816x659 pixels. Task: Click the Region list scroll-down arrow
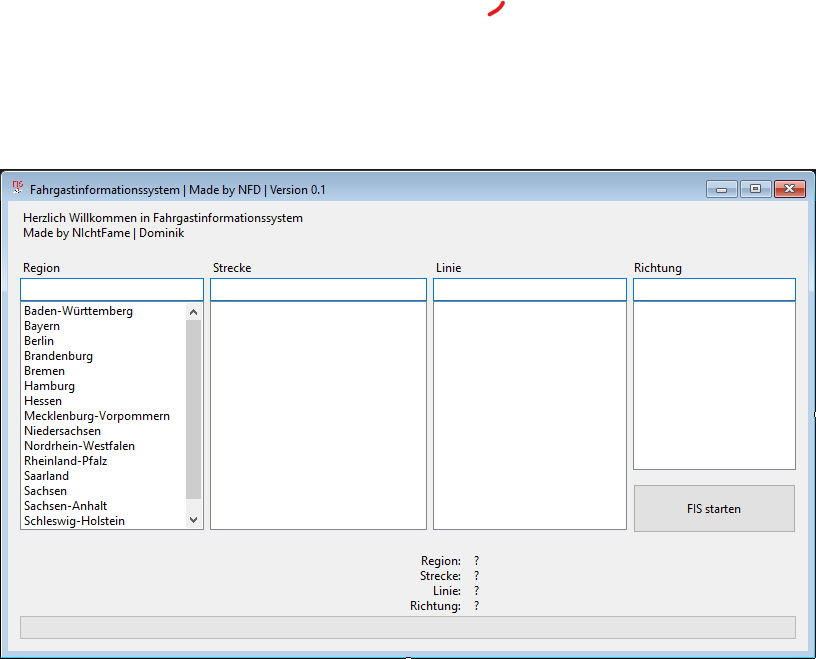click(x=194, y=519)
